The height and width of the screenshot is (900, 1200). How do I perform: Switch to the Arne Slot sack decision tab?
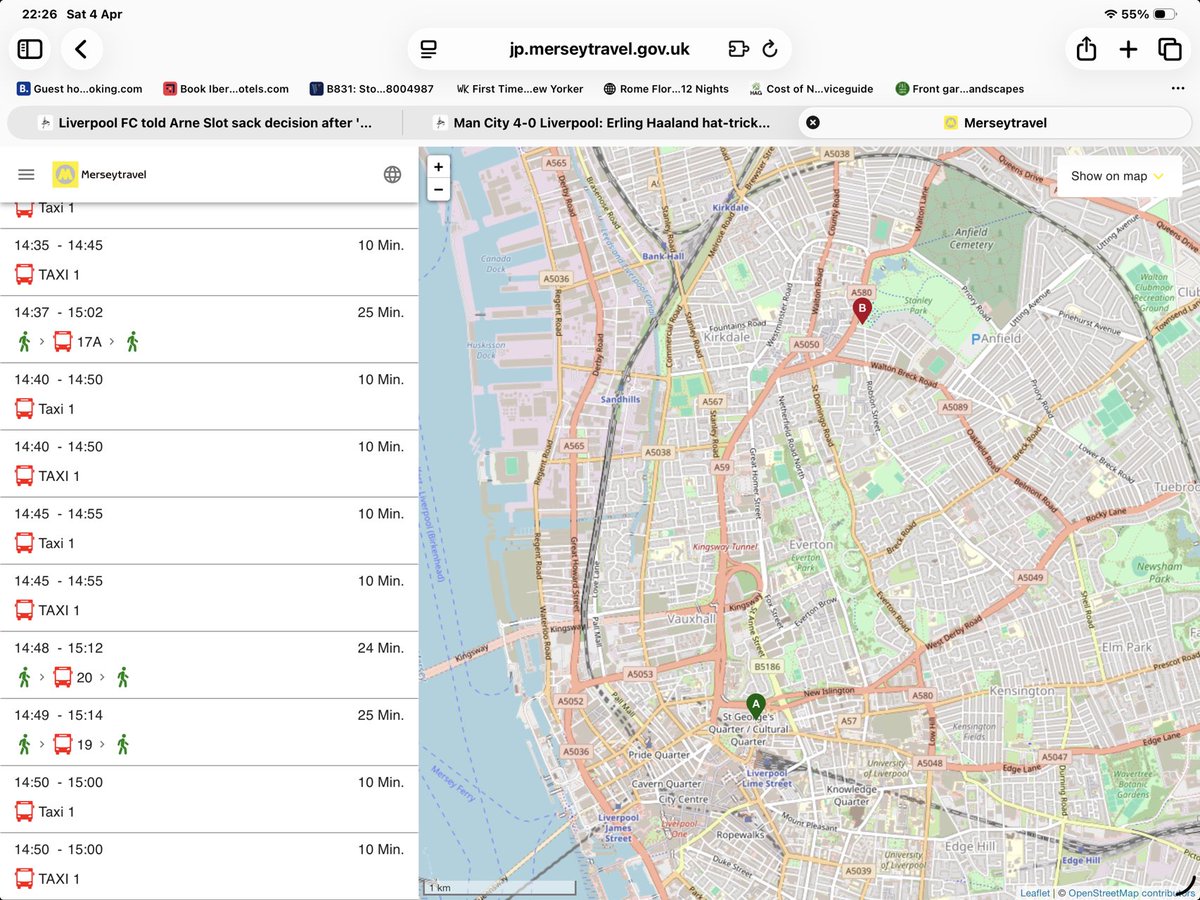(x=204, y=122)
